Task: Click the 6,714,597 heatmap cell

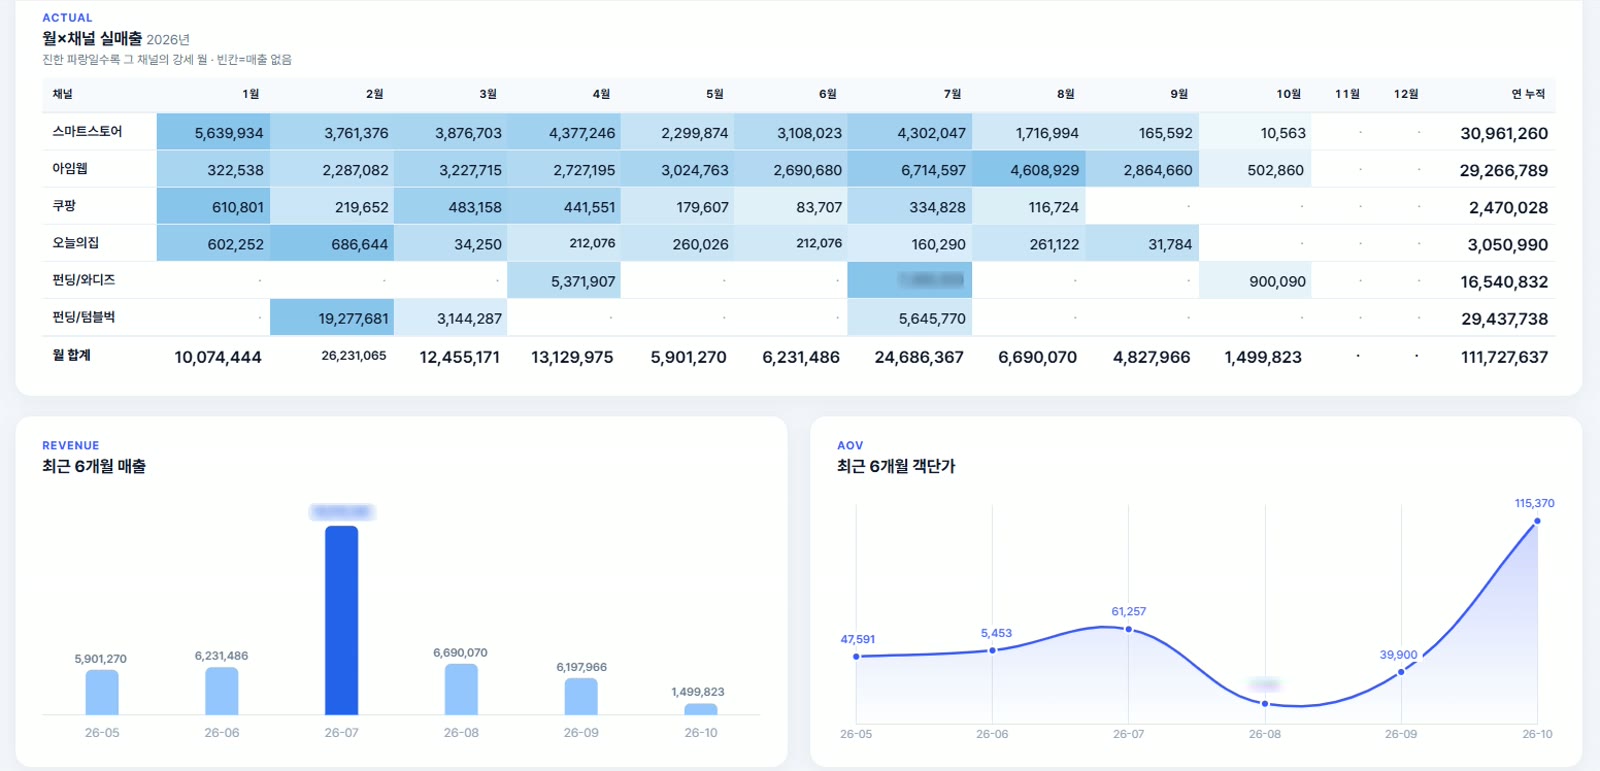Action: coord(909,169)
